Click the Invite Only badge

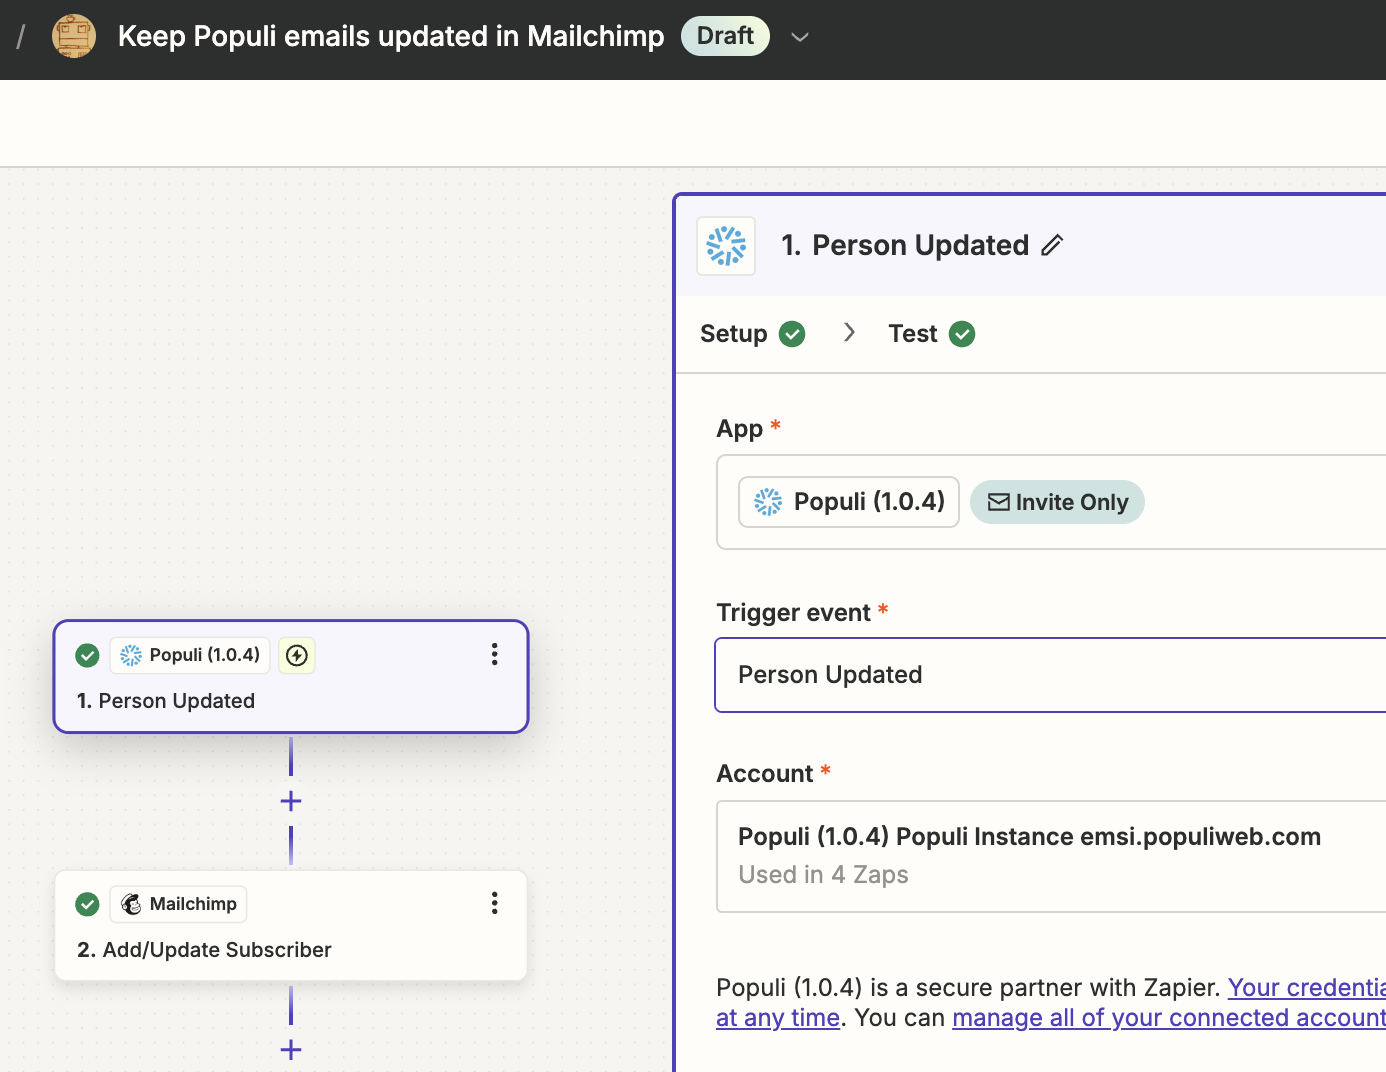tap(1057, 502)
